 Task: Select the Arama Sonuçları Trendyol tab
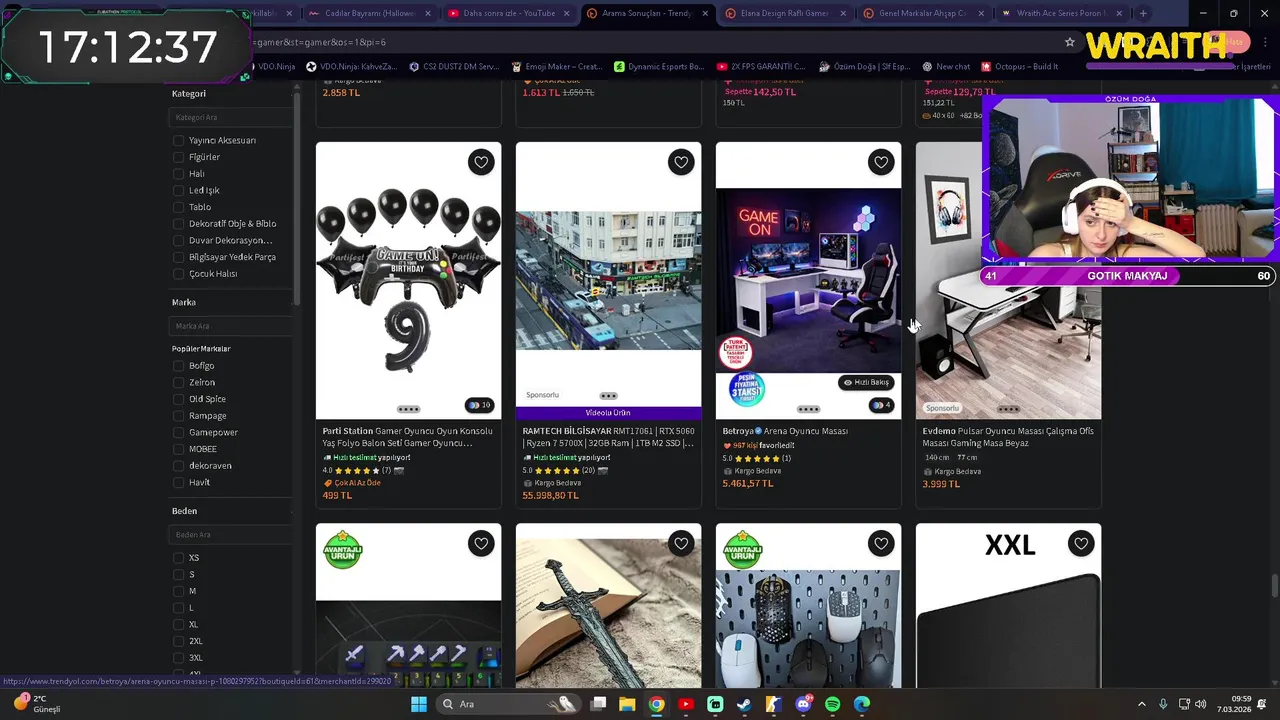point(647,13)
